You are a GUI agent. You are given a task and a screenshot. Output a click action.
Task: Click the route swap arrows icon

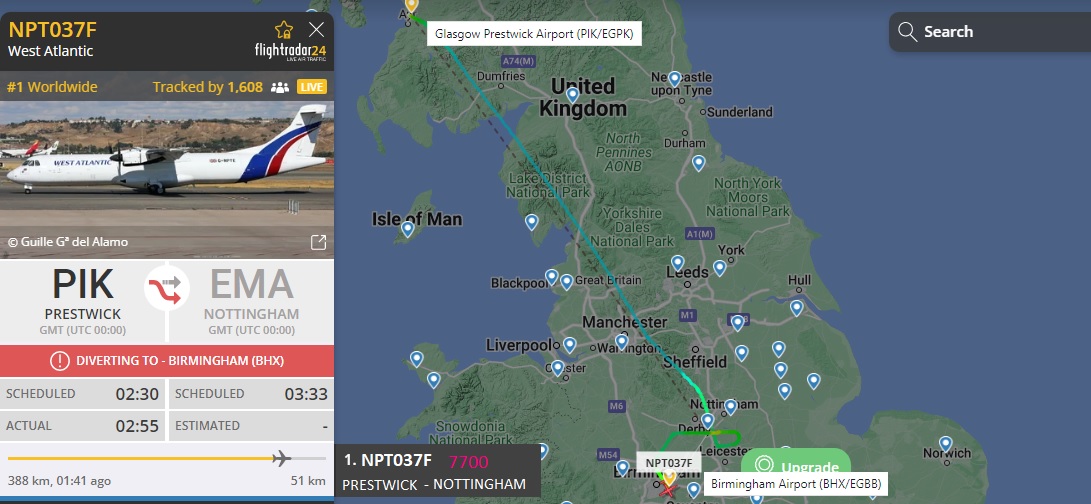pos(167,288)
